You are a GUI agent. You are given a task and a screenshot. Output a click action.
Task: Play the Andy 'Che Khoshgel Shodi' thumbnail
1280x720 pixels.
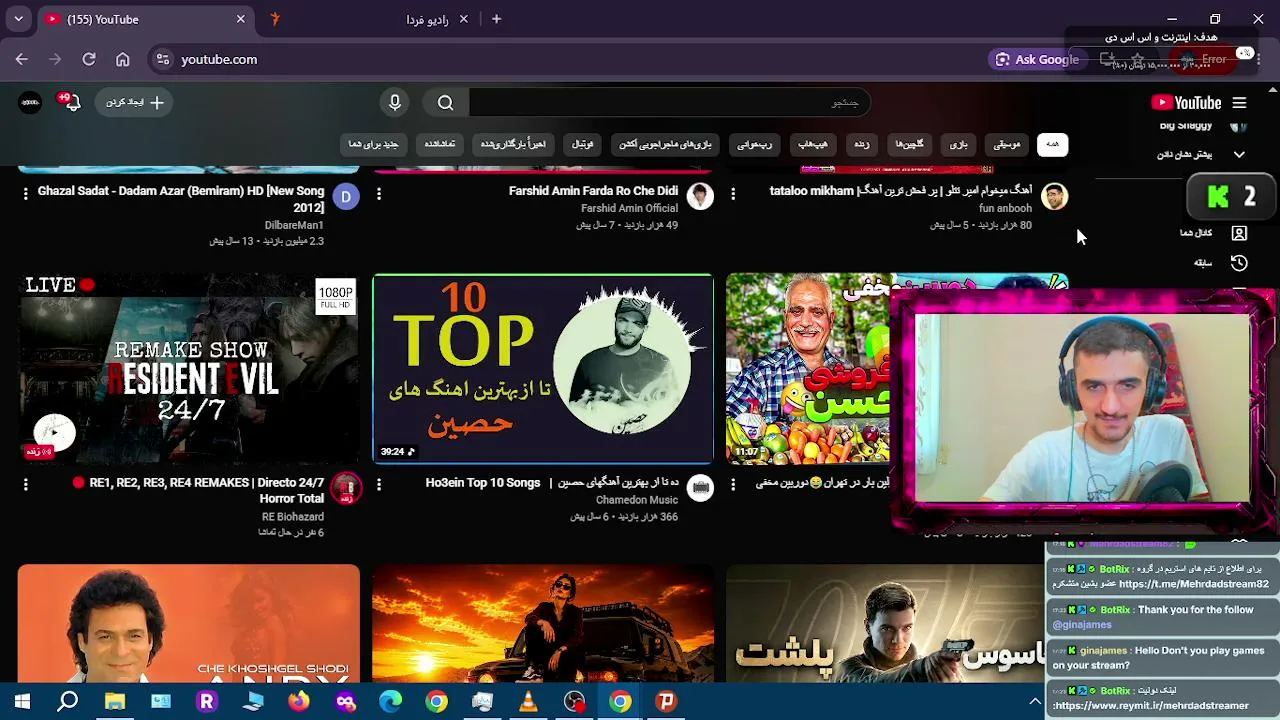pos(189,623)
